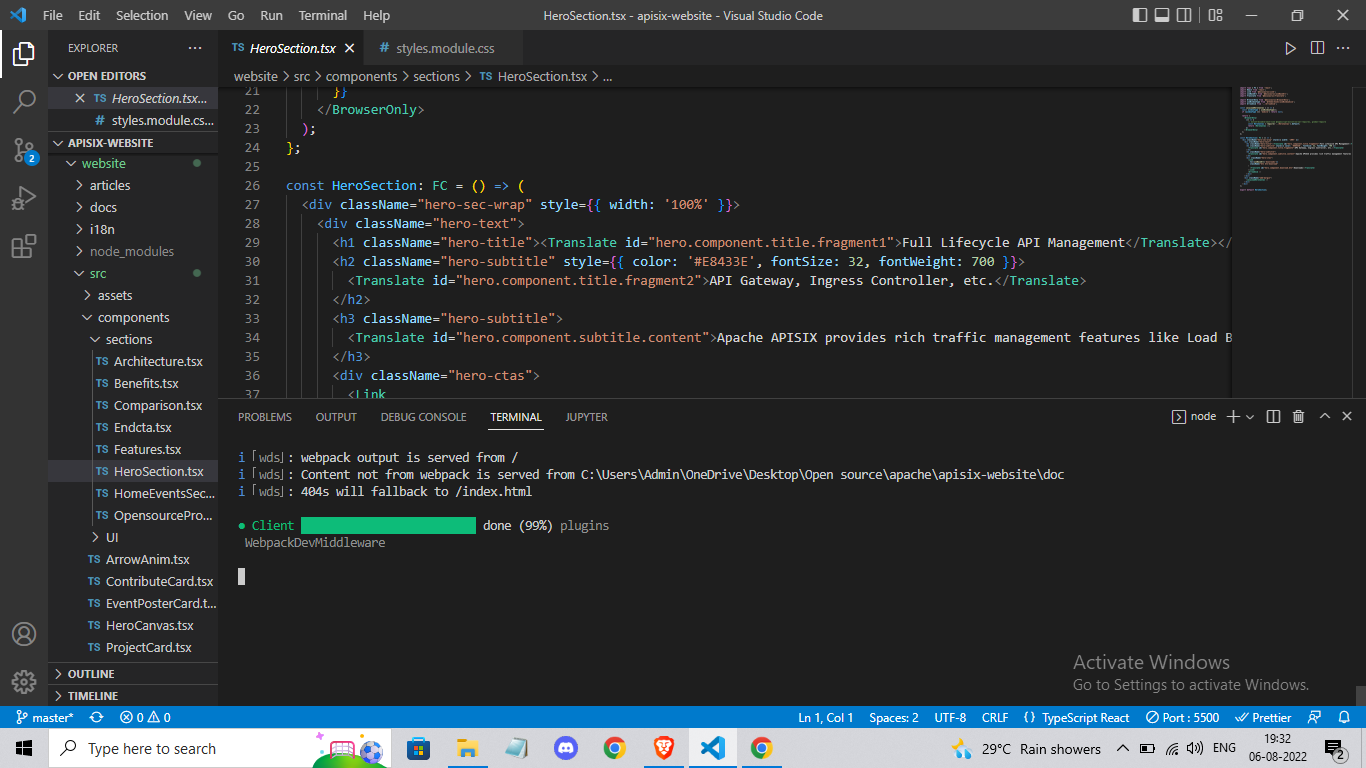The image size is (1366, 768).
Task: Expand the OUTLINE section
Action: click(x=133, y=674)
